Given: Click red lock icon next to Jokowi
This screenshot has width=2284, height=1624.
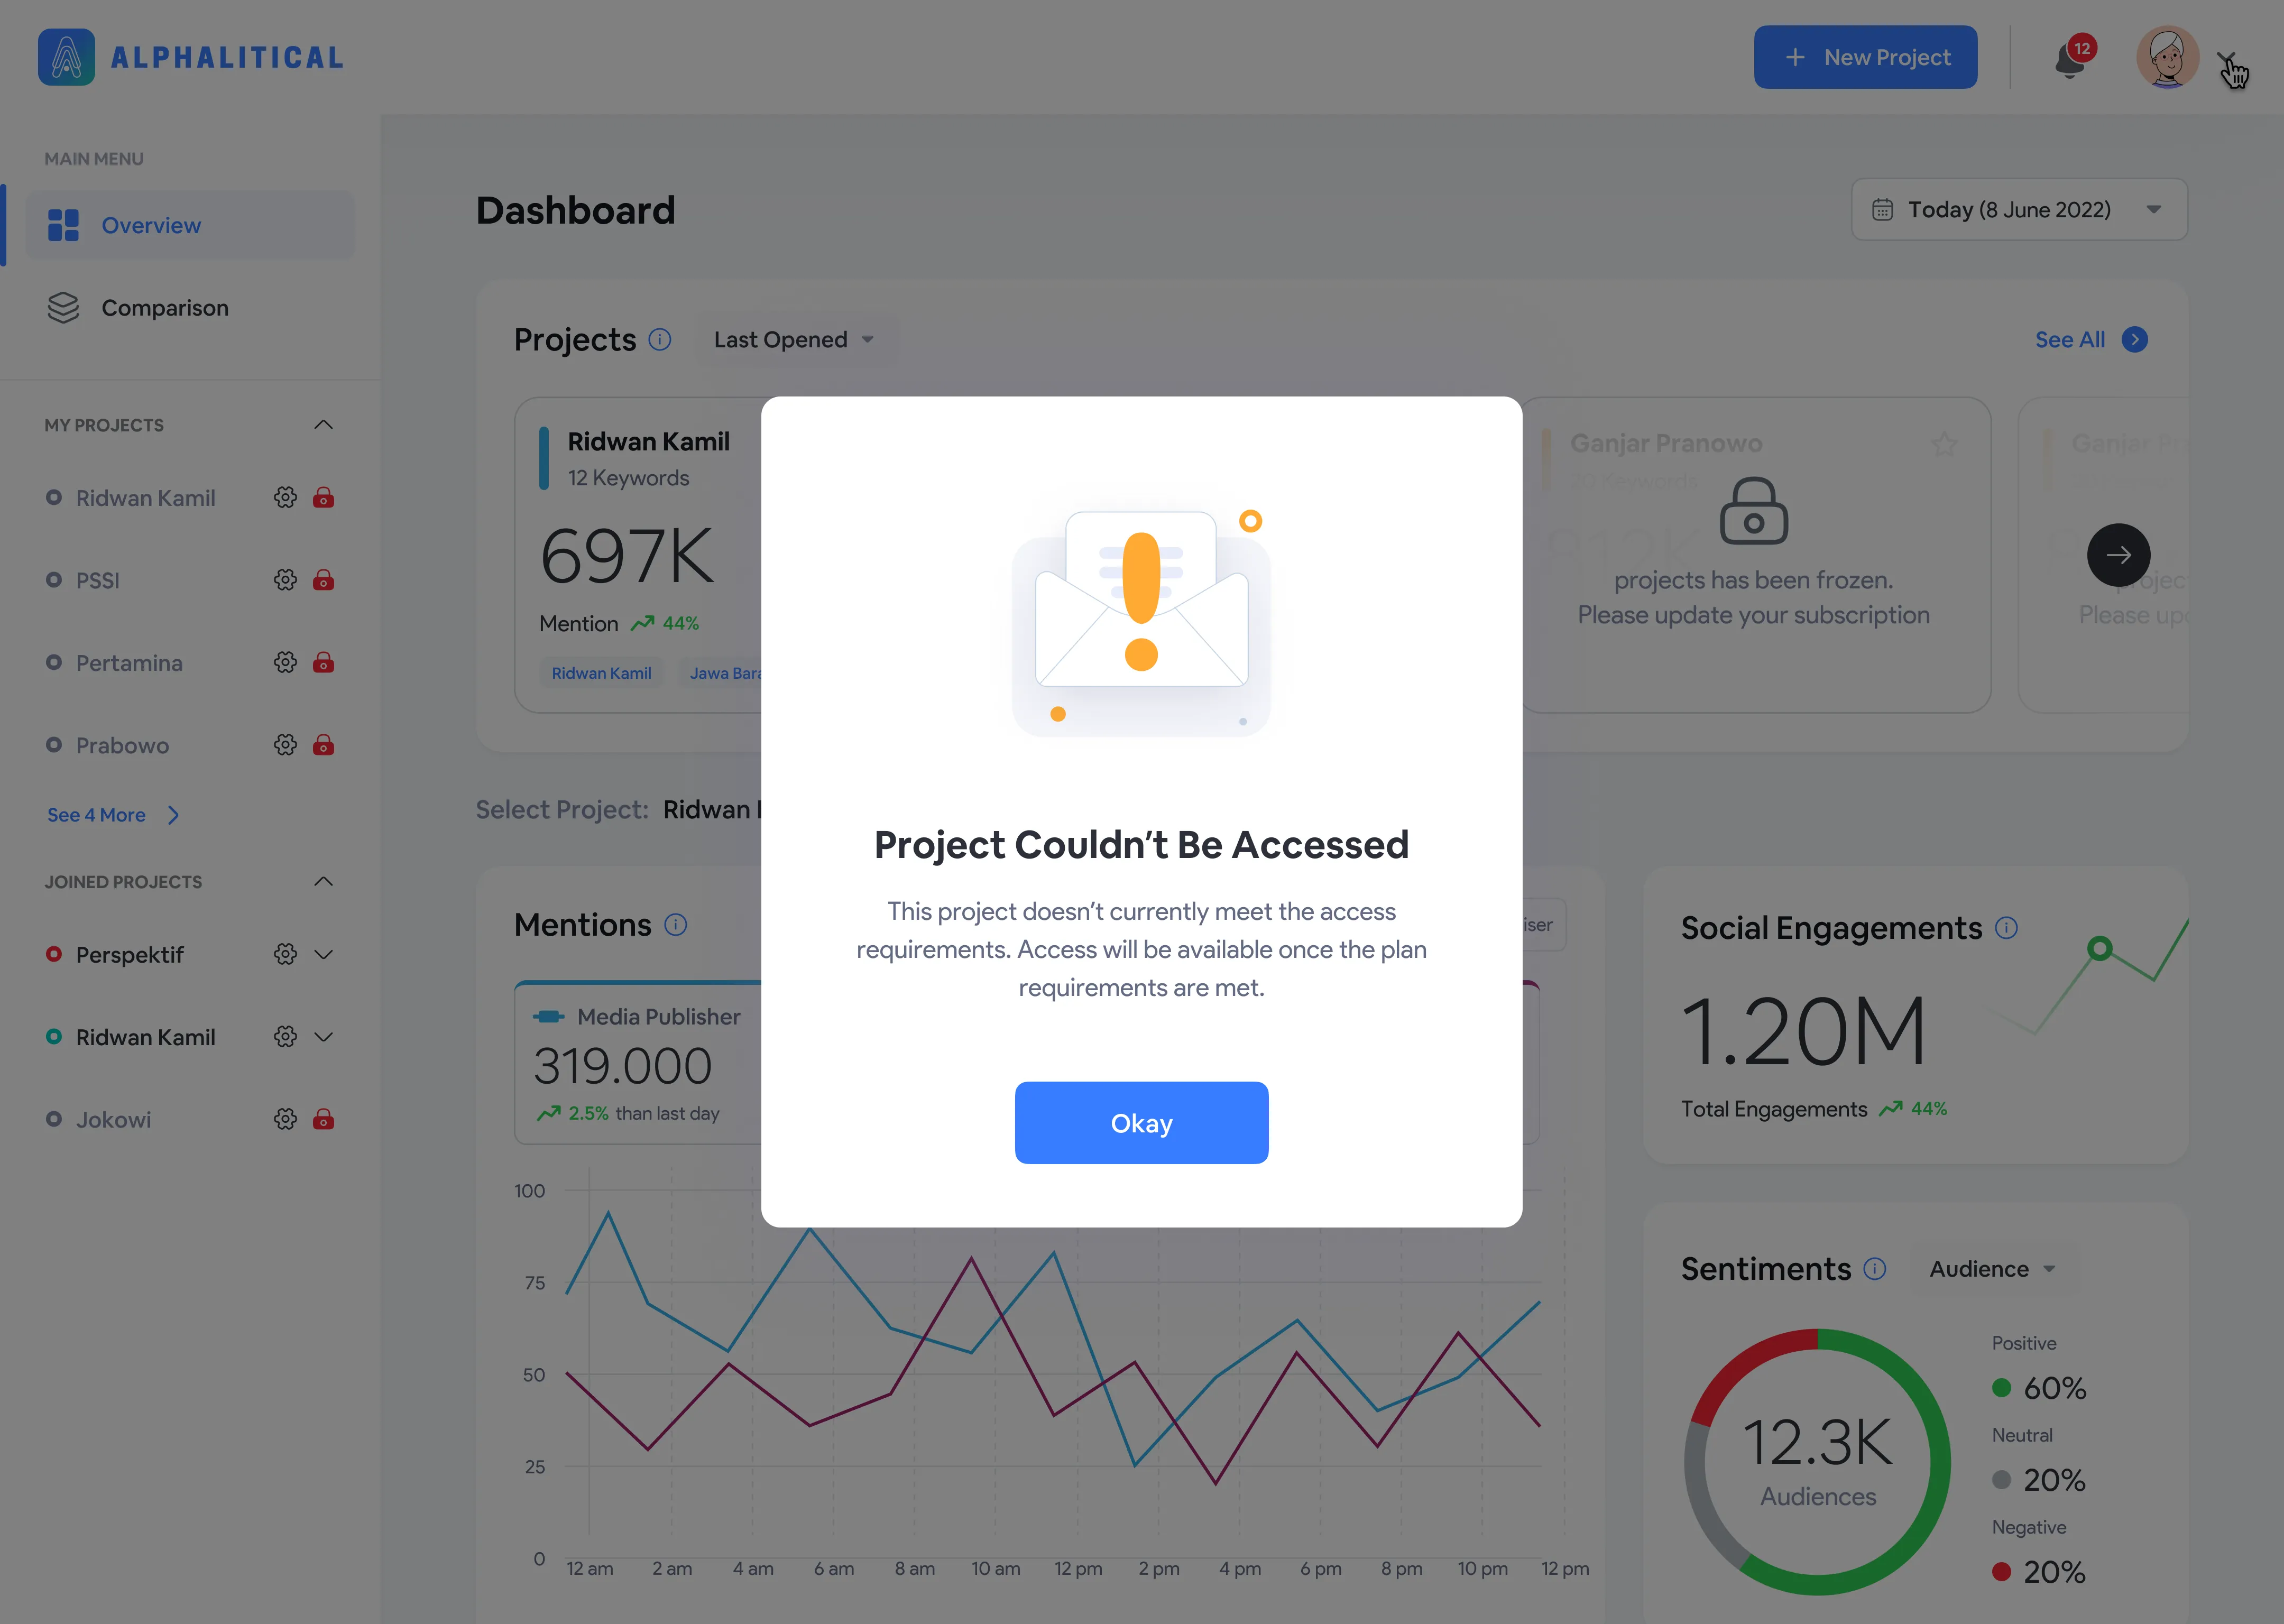Looking at the screenshot, I should pyautogui.click(x=323, y=1119).
